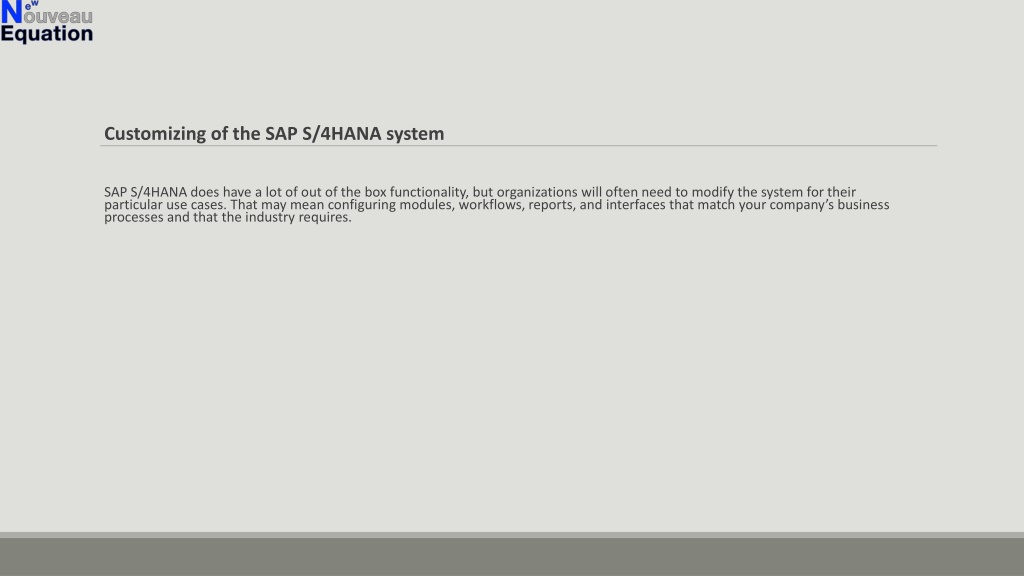
Task: Click the word 'interfaces' in the second line
Action: tap(635, 204)
